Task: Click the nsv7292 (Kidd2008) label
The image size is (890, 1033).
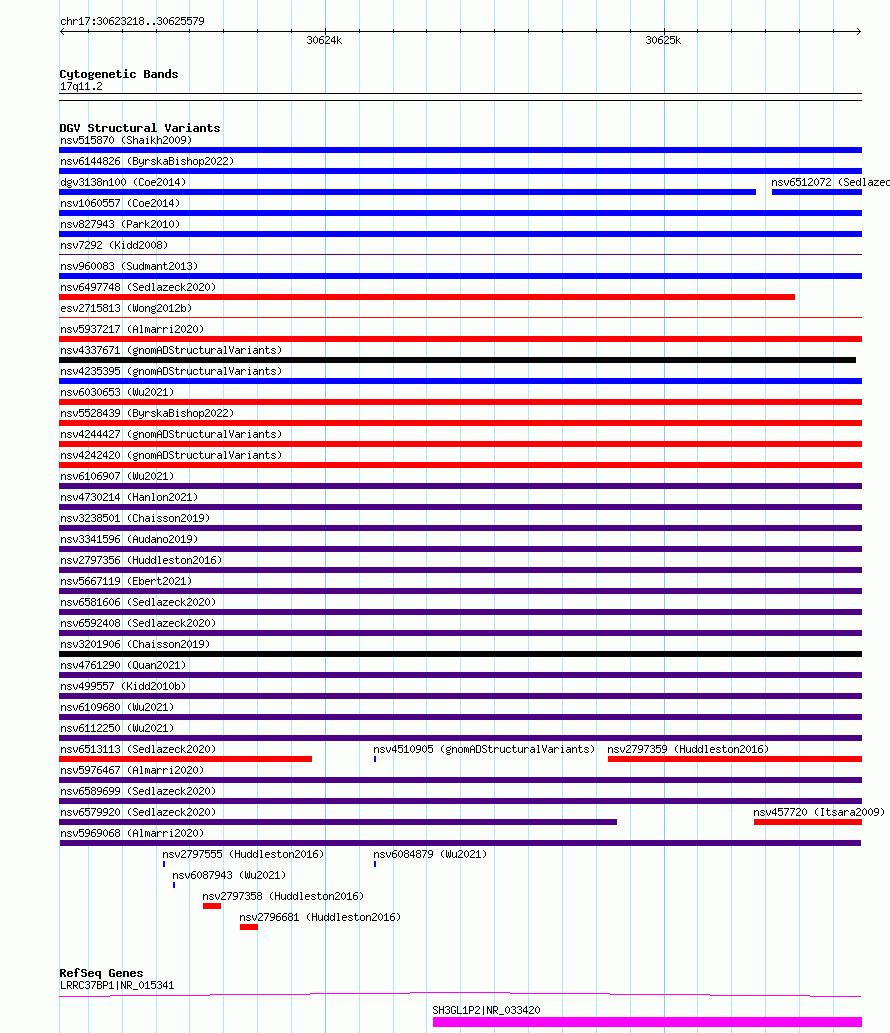Action: coord(114,246)
